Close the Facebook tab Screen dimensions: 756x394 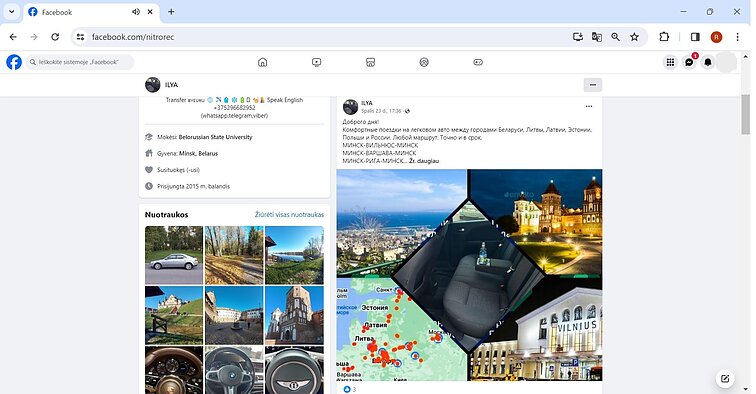tap(150, 12)
